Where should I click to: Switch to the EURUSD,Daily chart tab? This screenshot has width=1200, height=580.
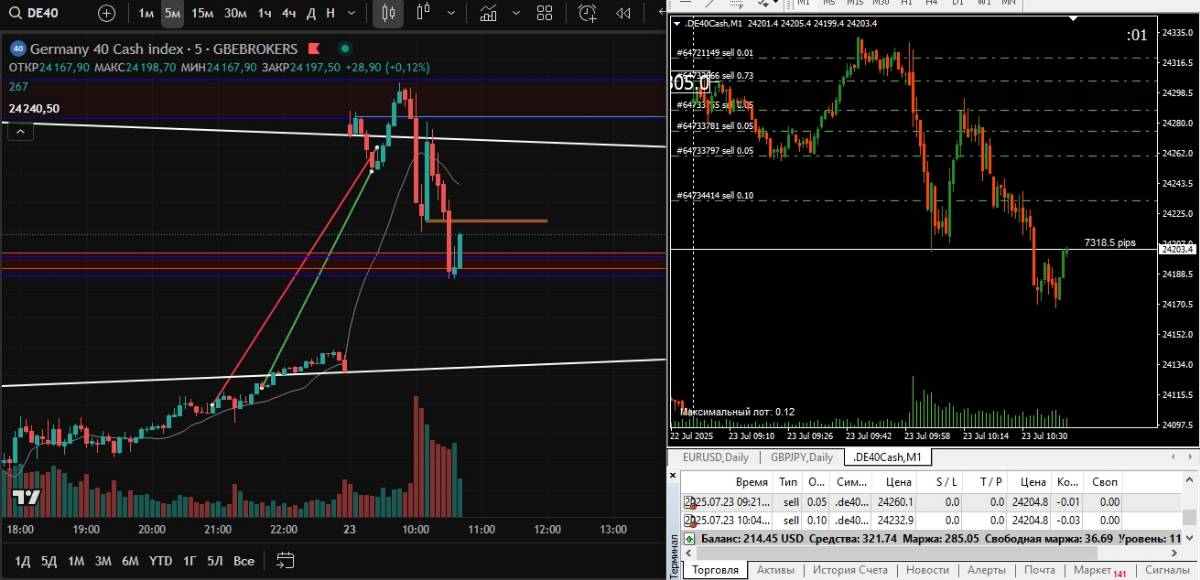coord(715,457)
